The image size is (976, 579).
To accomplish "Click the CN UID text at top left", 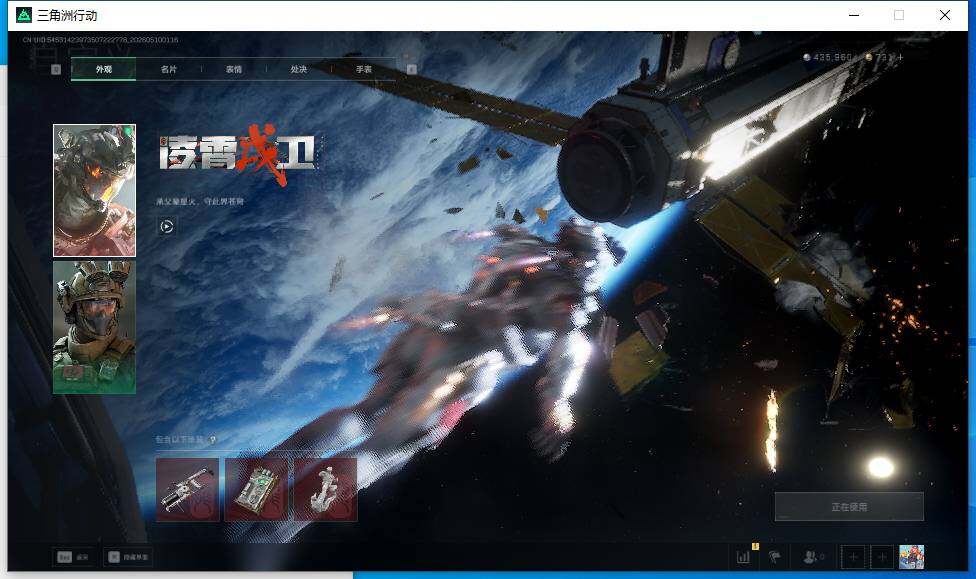I will point(101,40).
